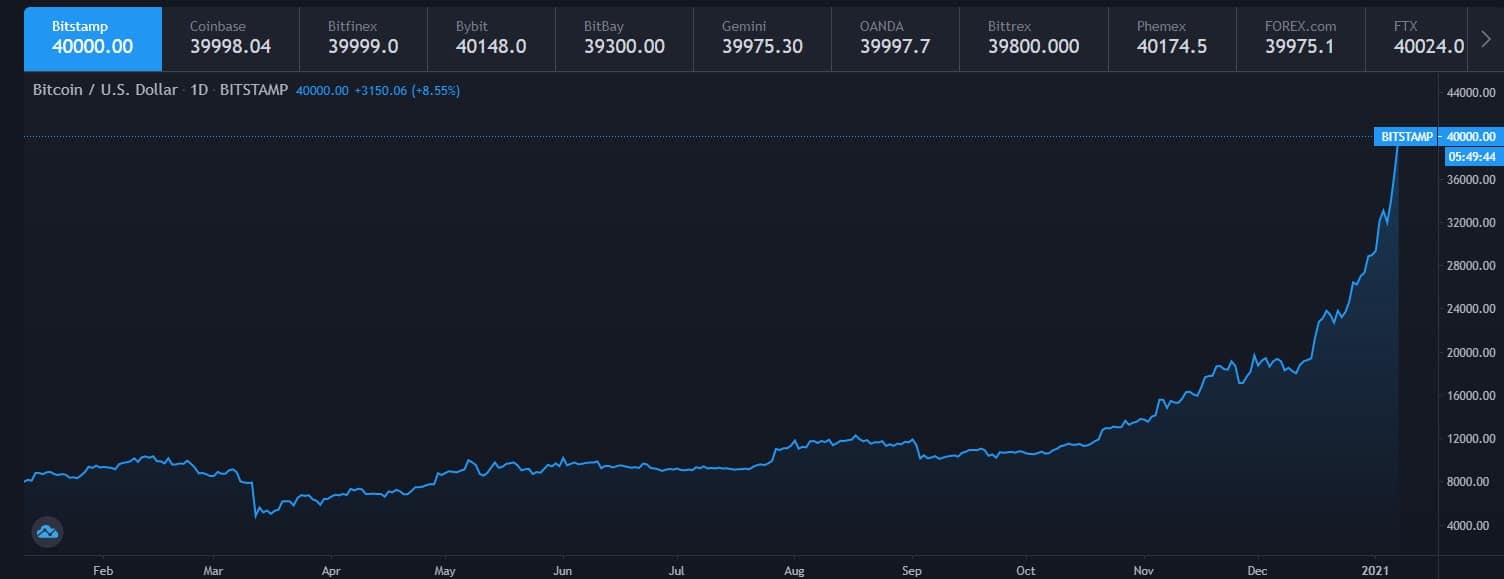Screen dimensions: 1504x579
Task: Click the 32000.00 price axis label
Action: coord(1471,222)
